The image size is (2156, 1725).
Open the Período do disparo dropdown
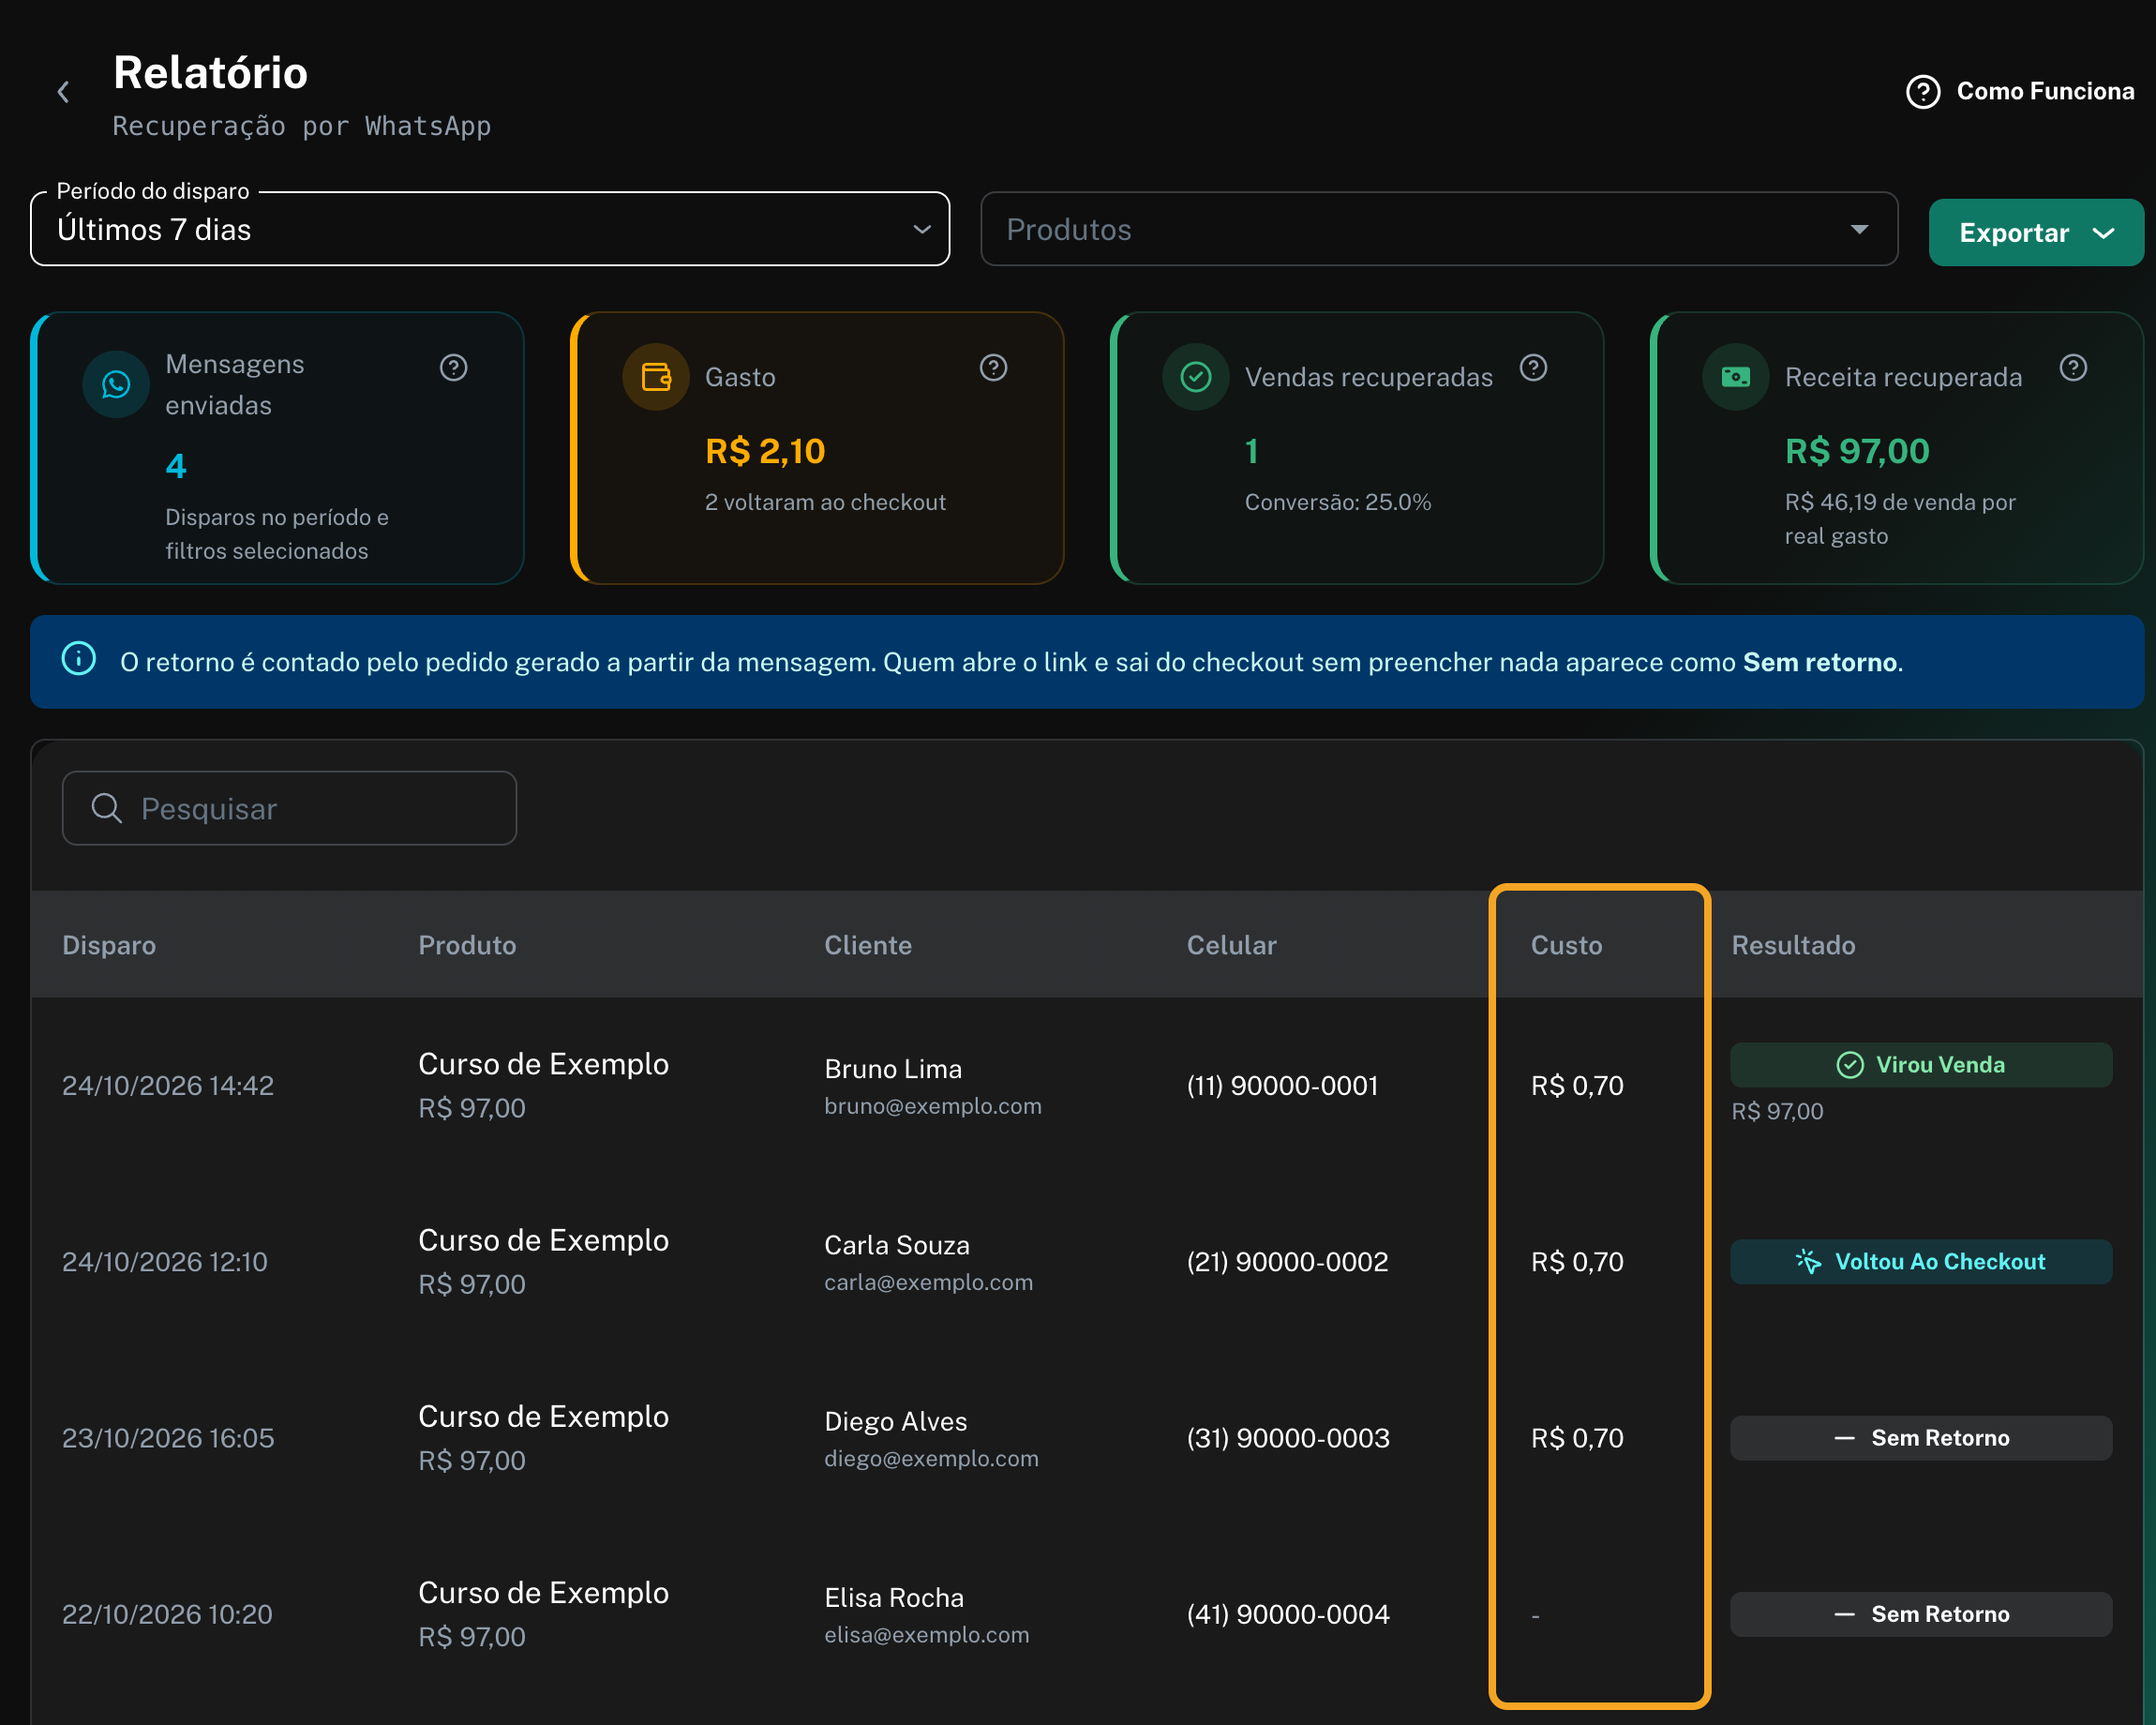[x=490, y=229]
